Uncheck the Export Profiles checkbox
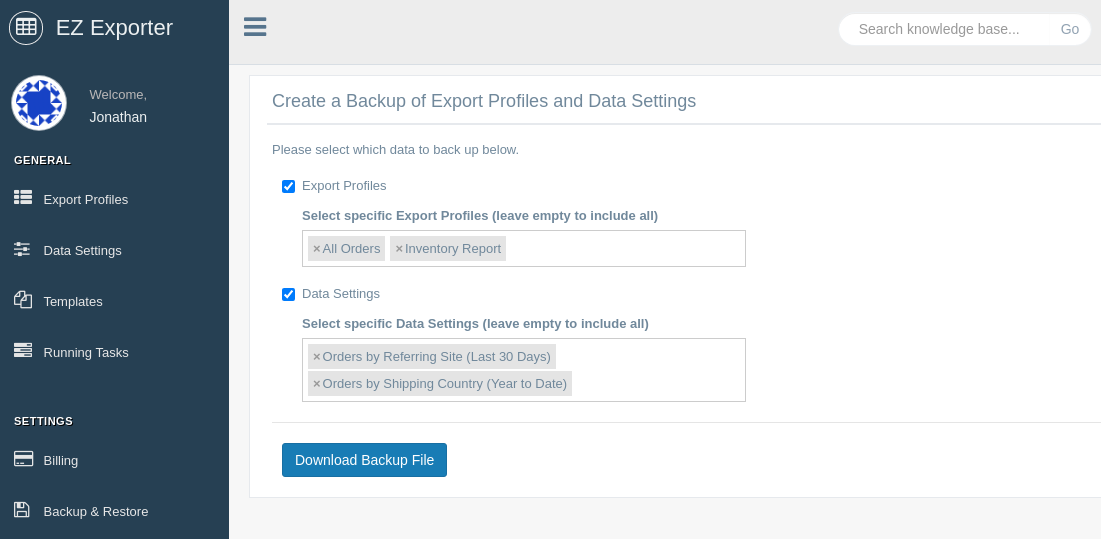1101x539 pixels. tap(289, 187)
